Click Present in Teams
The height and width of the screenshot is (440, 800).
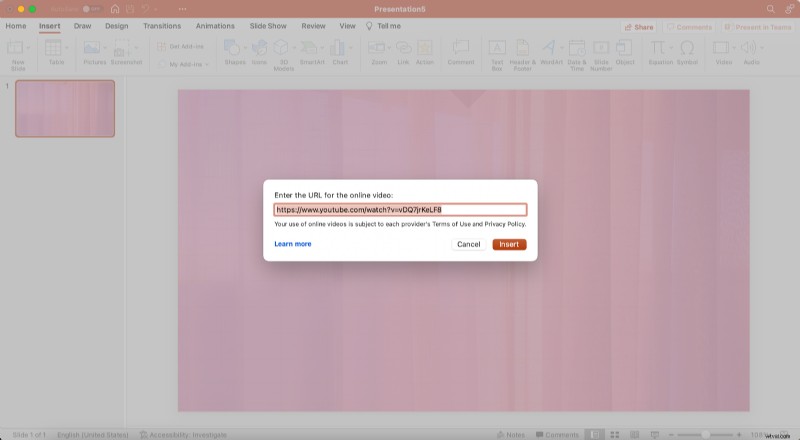click(x=758, y=27)
